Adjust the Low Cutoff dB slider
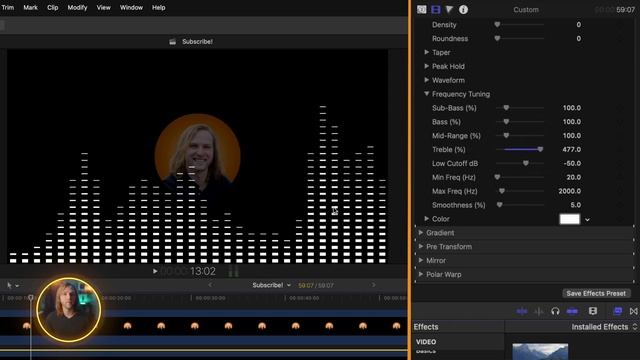Image resolution: width=640 pixels, height=360 pixels. click(520, 163)
